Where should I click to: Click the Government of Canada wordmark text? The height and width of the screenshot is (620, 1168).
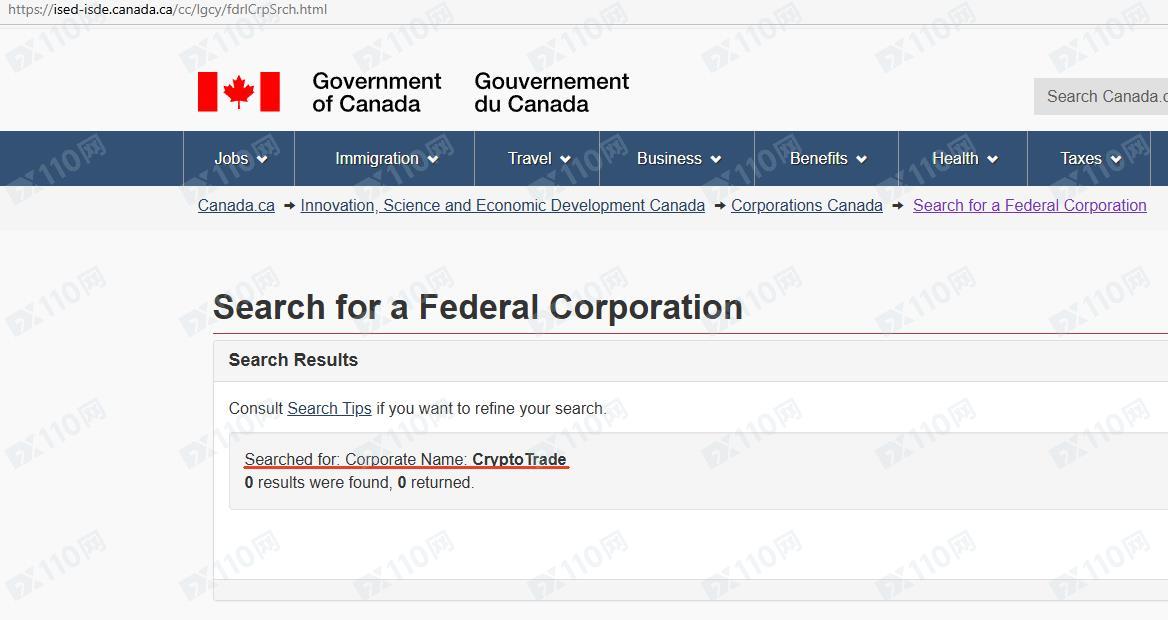tap(377, 92)
